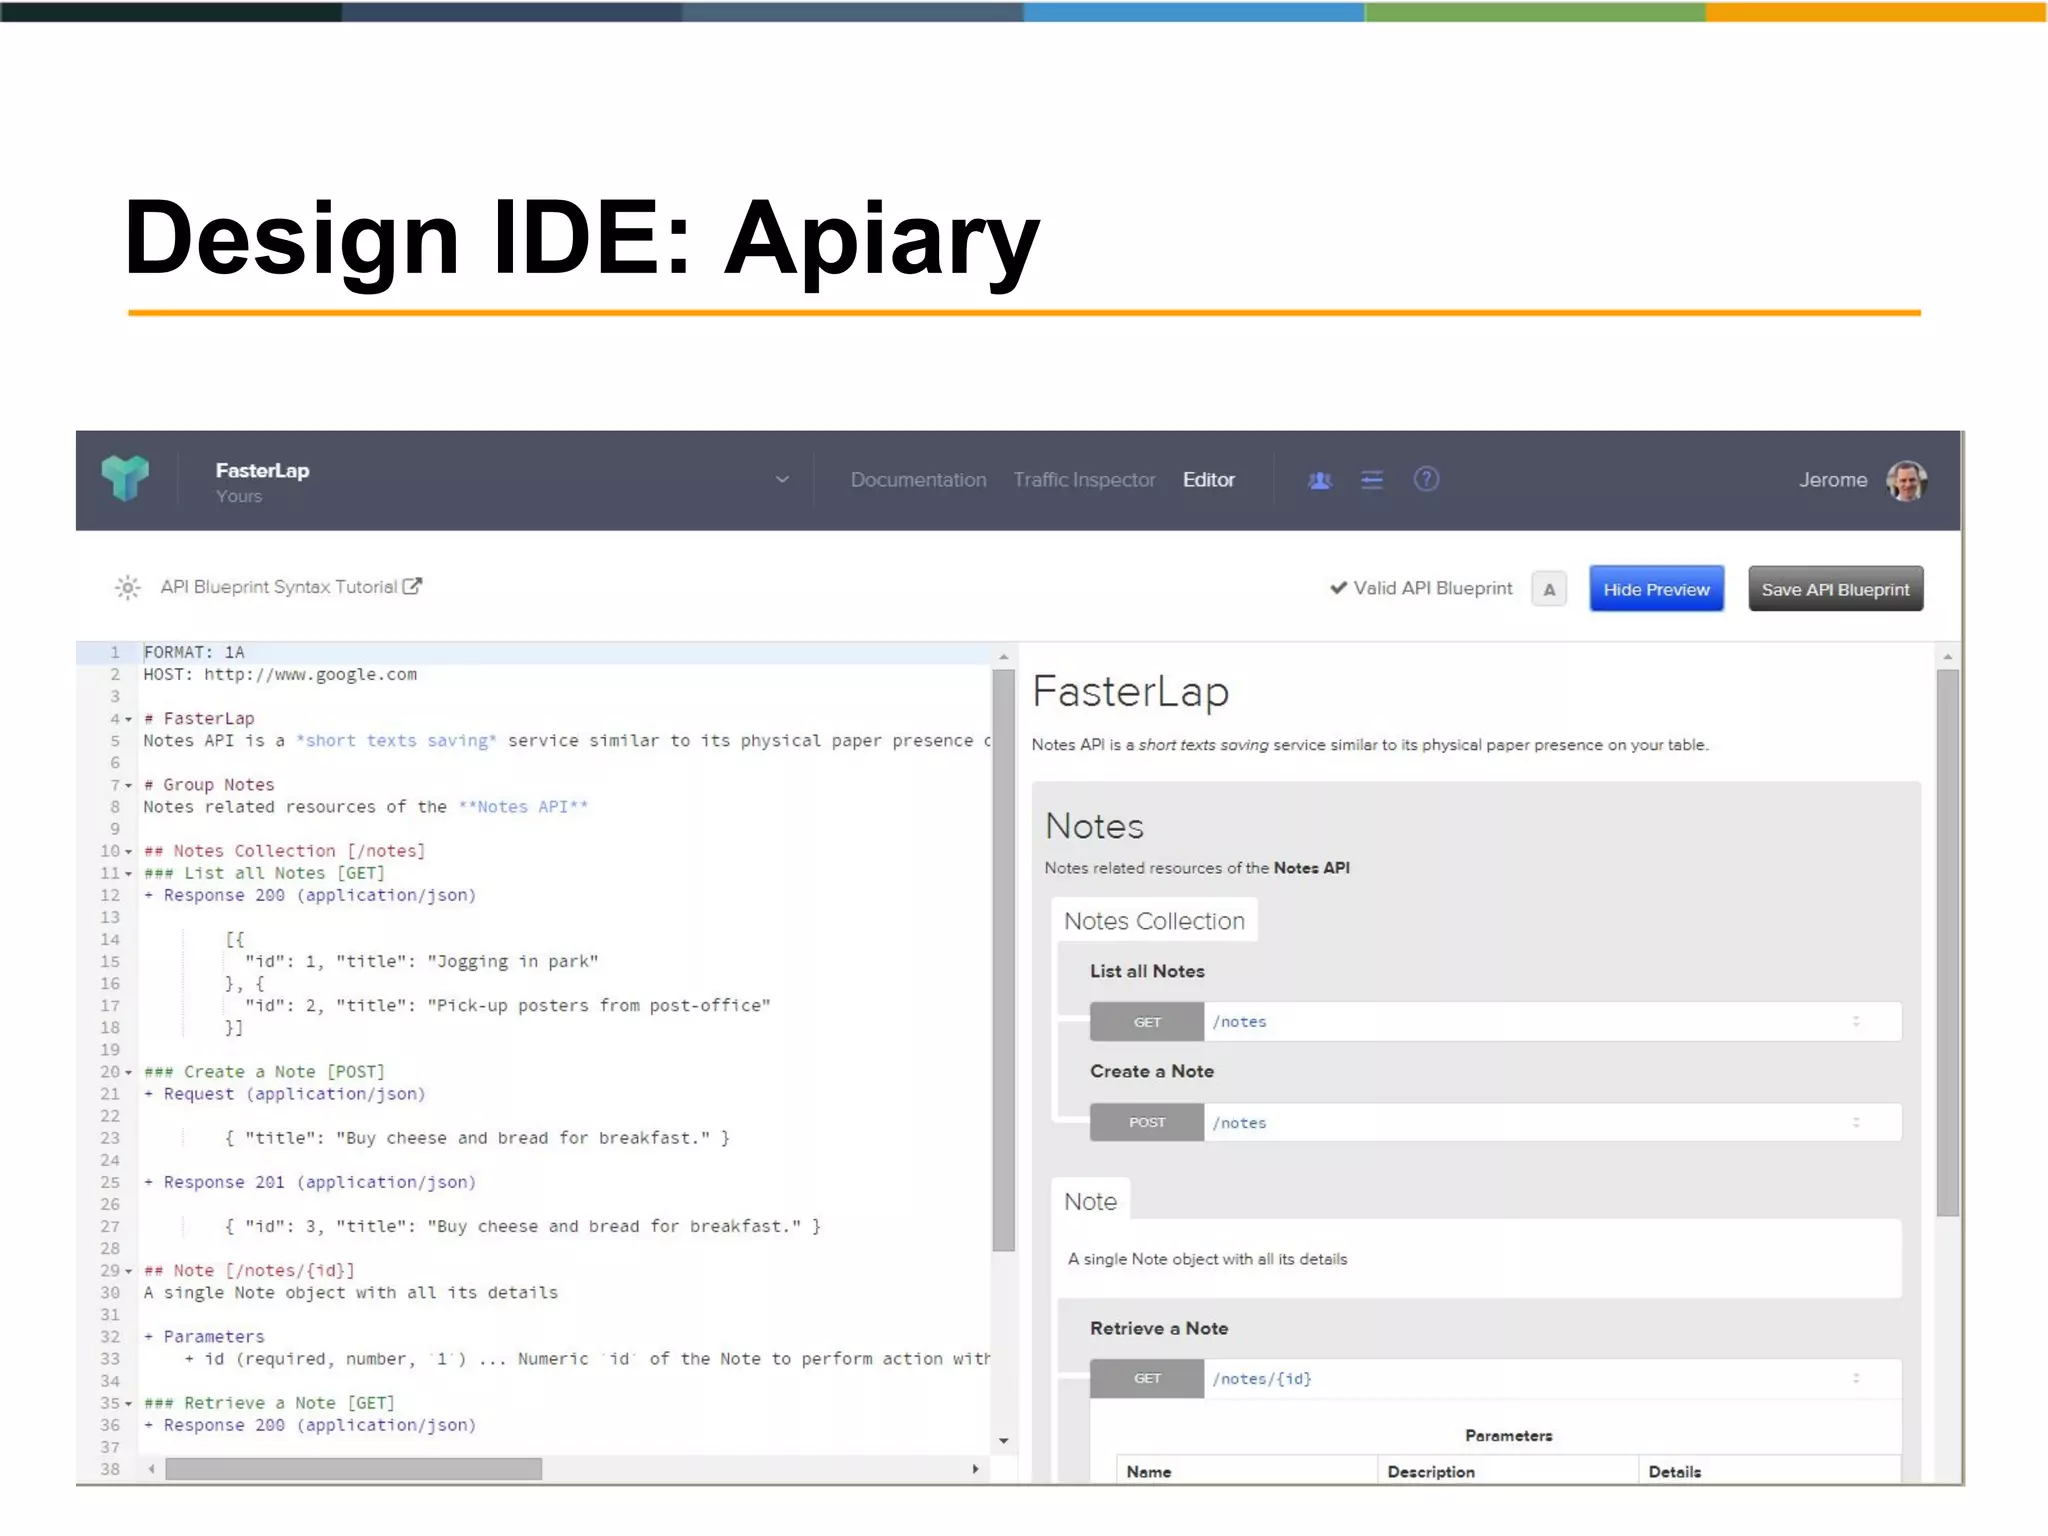Viewport: 2048px width, 1536px height.
Task: Click the POST button for Create a Note
Action: click(1147, 1122)
